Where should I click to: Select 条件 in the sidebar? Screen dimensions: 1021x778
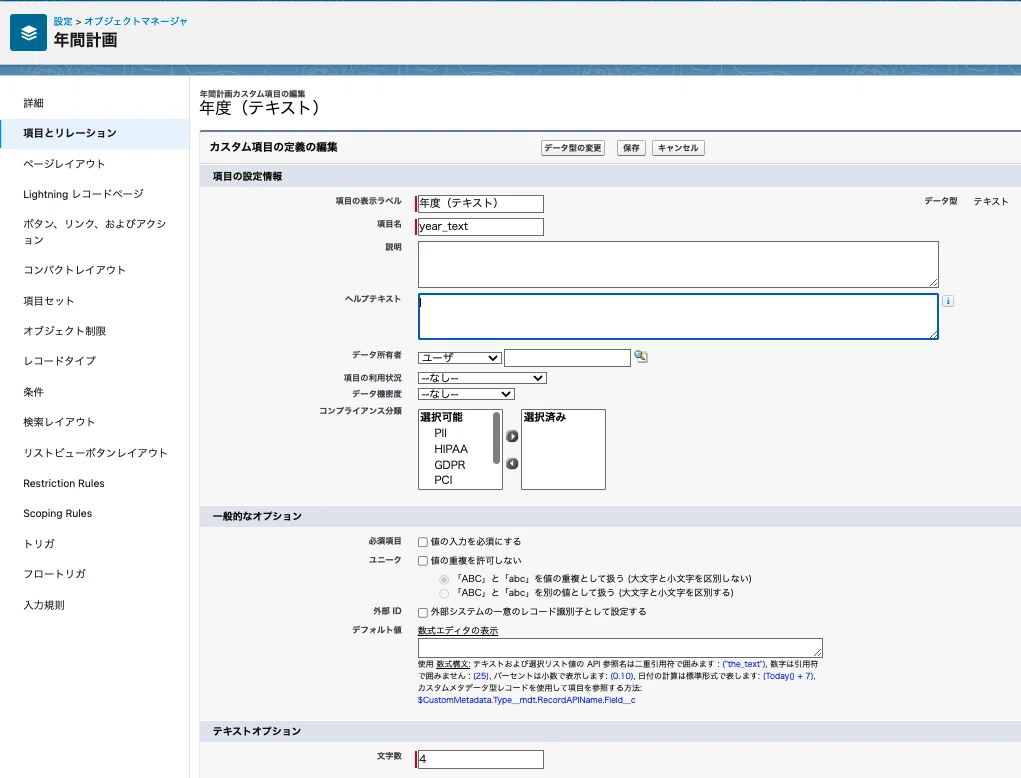(x=34, y=392)
